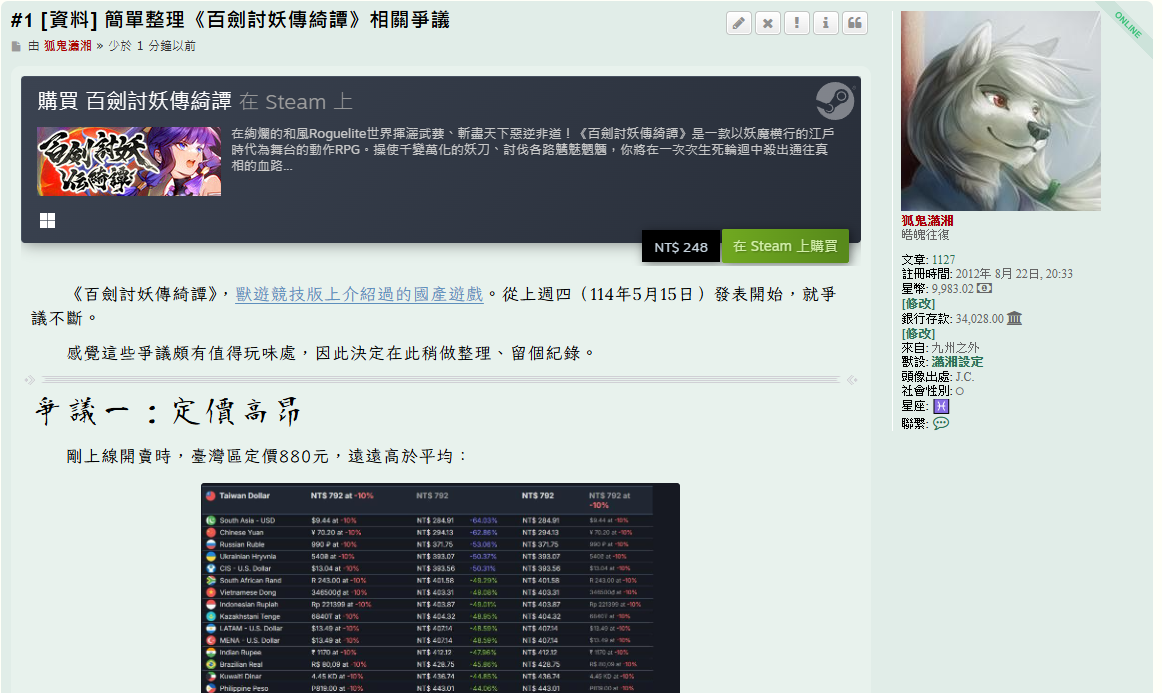Click the banknote icon beside 星幣 amount
Screen dimensions: 1162x693
(x=984, y=288)
